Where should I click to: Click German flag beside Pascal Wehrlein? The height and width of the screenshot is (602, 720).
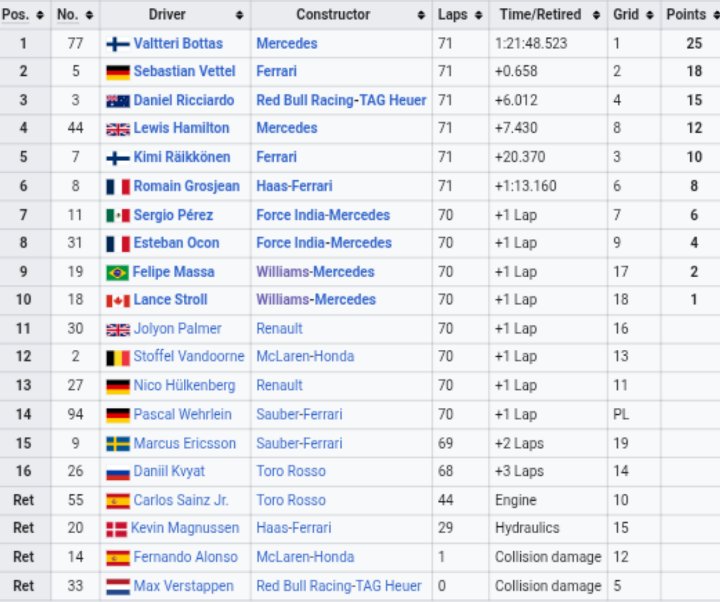pyautogui.click(x=118, y=416)
